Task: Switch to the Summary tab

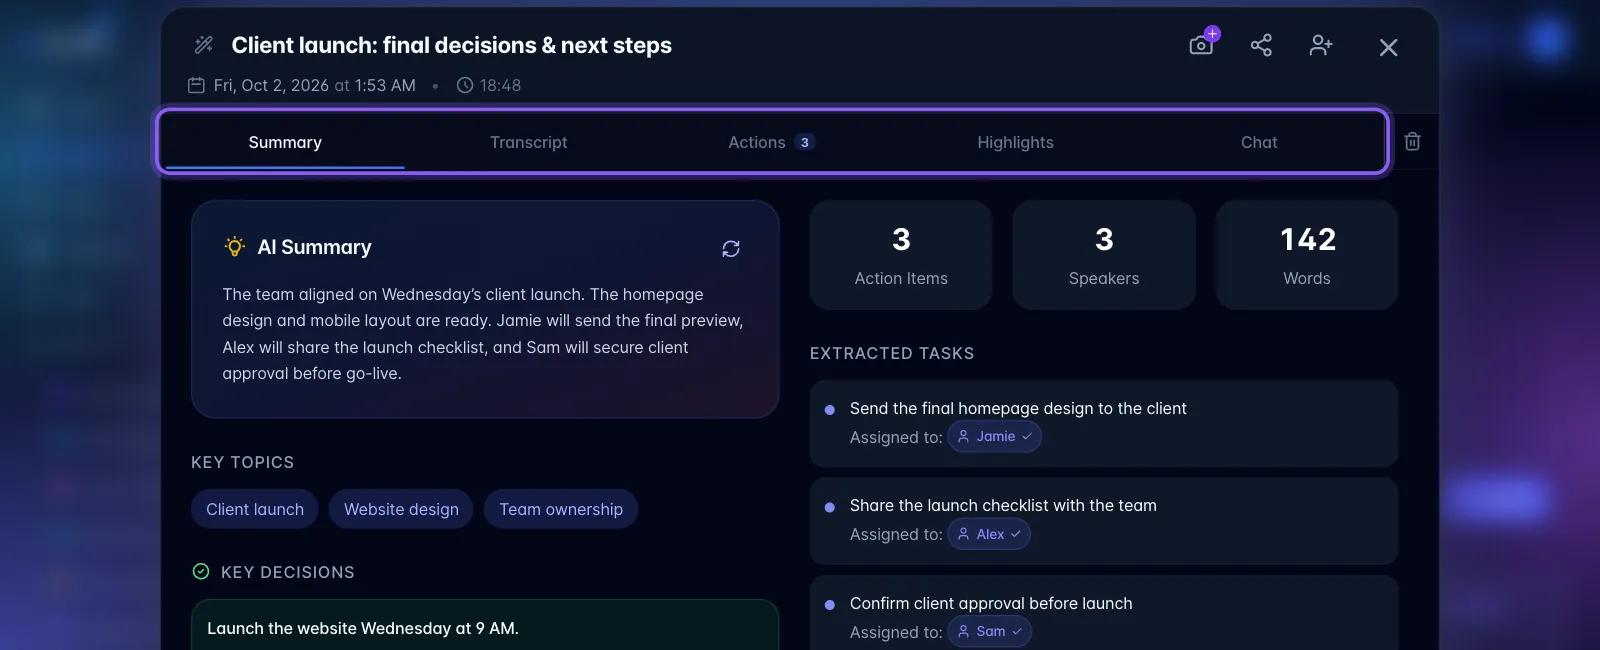Action: [x=285, y=142]
